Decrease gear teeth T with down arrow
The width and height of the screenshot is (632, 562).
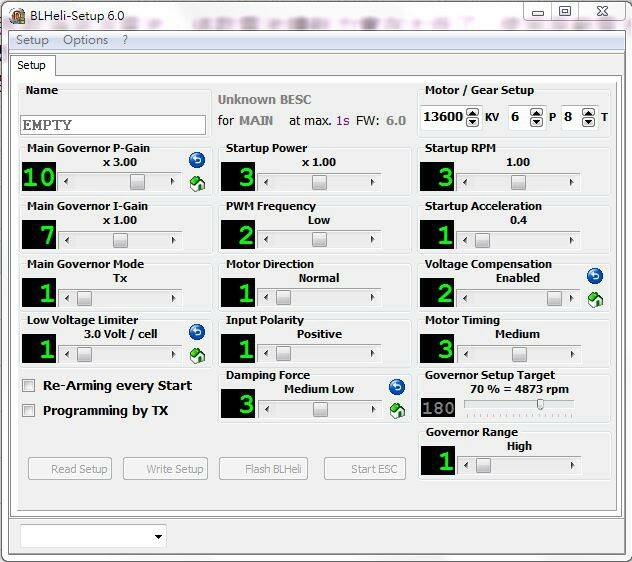[x=588, y=122]
